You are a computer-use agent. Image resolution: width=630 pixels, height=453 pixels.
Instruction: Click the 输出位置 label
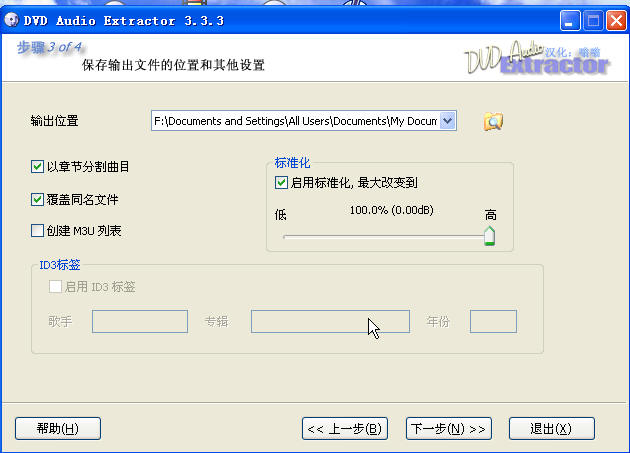[x=54, y=121]
